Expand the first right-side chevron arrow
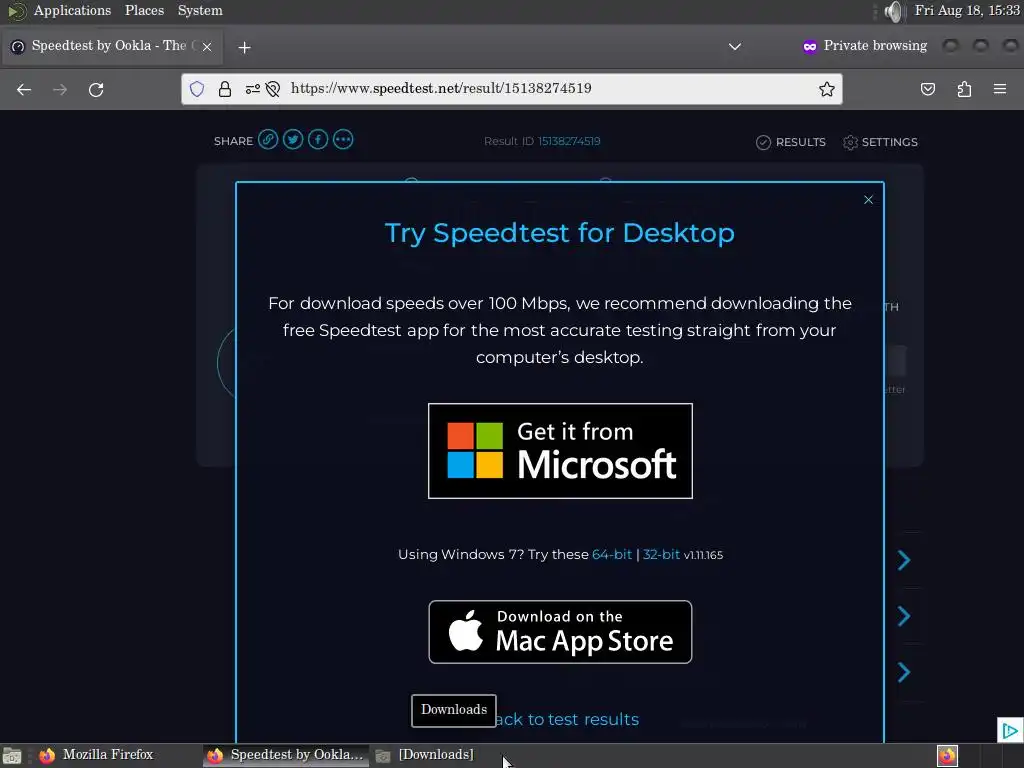This screenshot has width=1024, height=768. [x=904, y=560]
